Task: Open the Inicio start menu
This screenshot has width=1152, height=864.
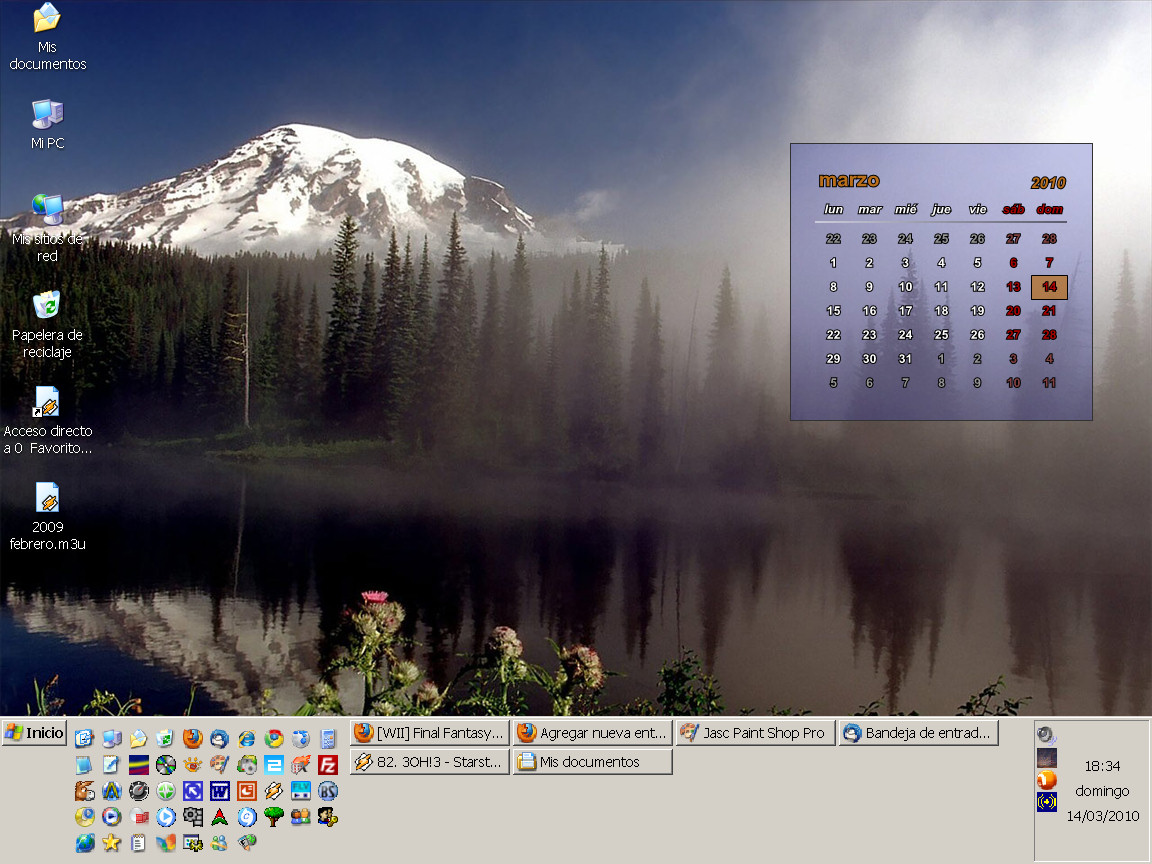Action: (35, 733)
